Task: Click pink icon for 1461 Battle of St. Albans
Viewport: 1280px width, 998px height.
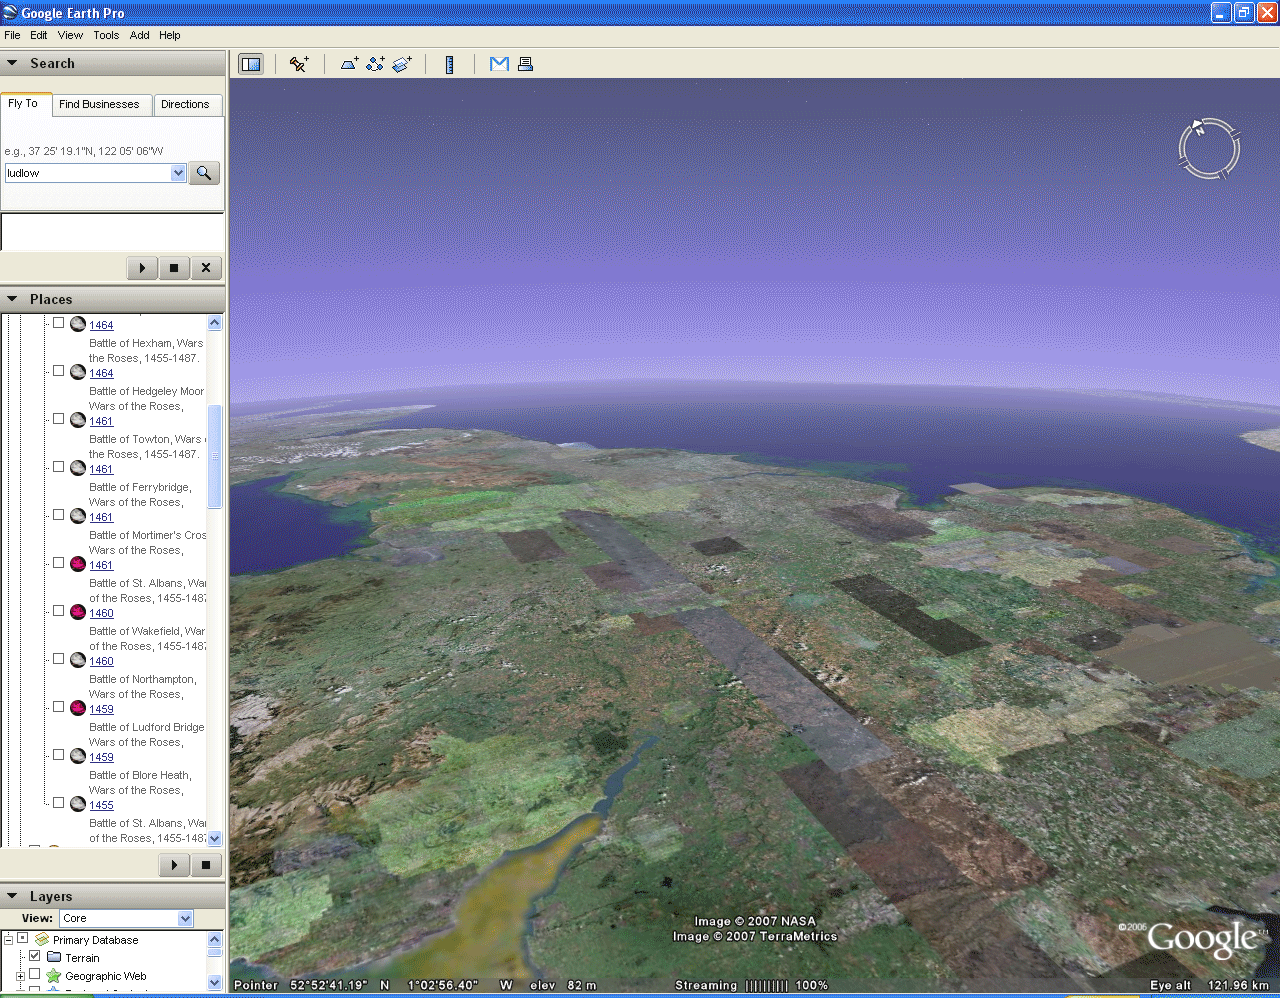Action: pyautogui.click(x=78, y=564)
